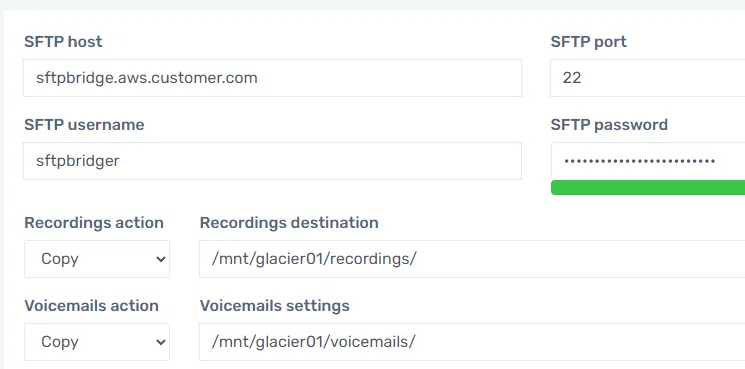
Task: Click the Voicemails action label
Action: click(91, 306)
